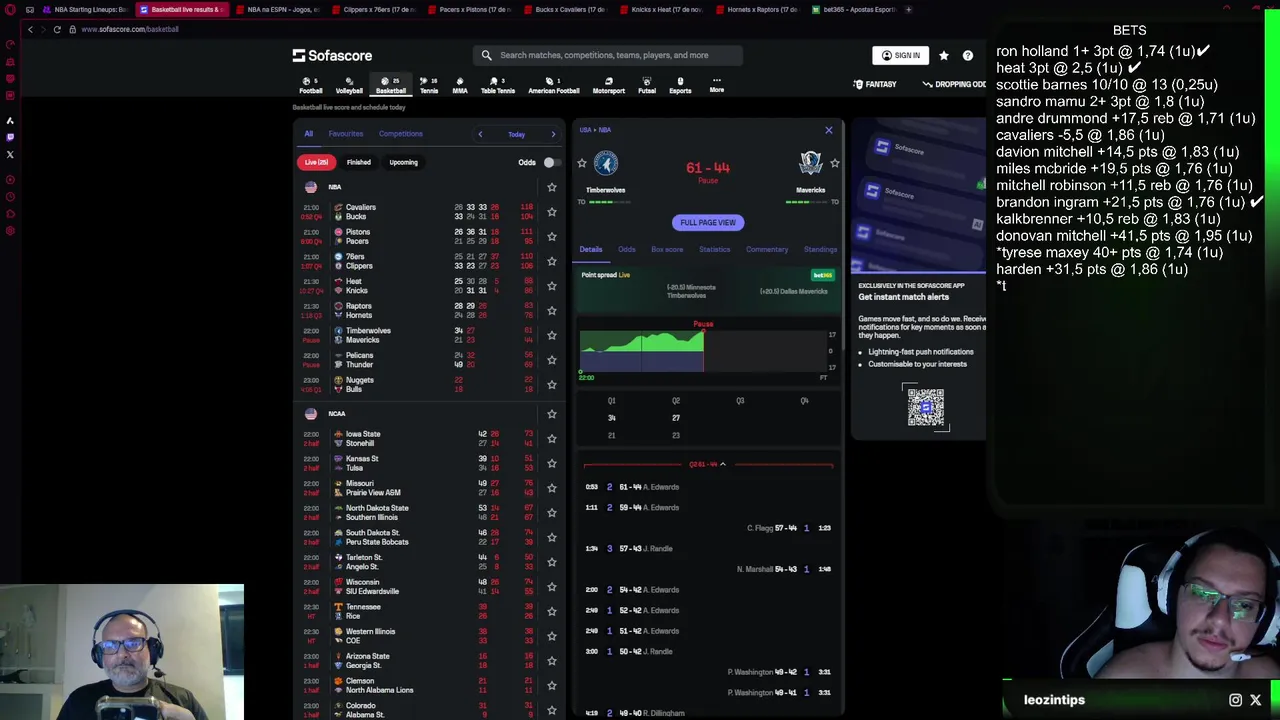
Task: Open the help question mark icon
Action: pyautogui.click(x=967, y=55)
